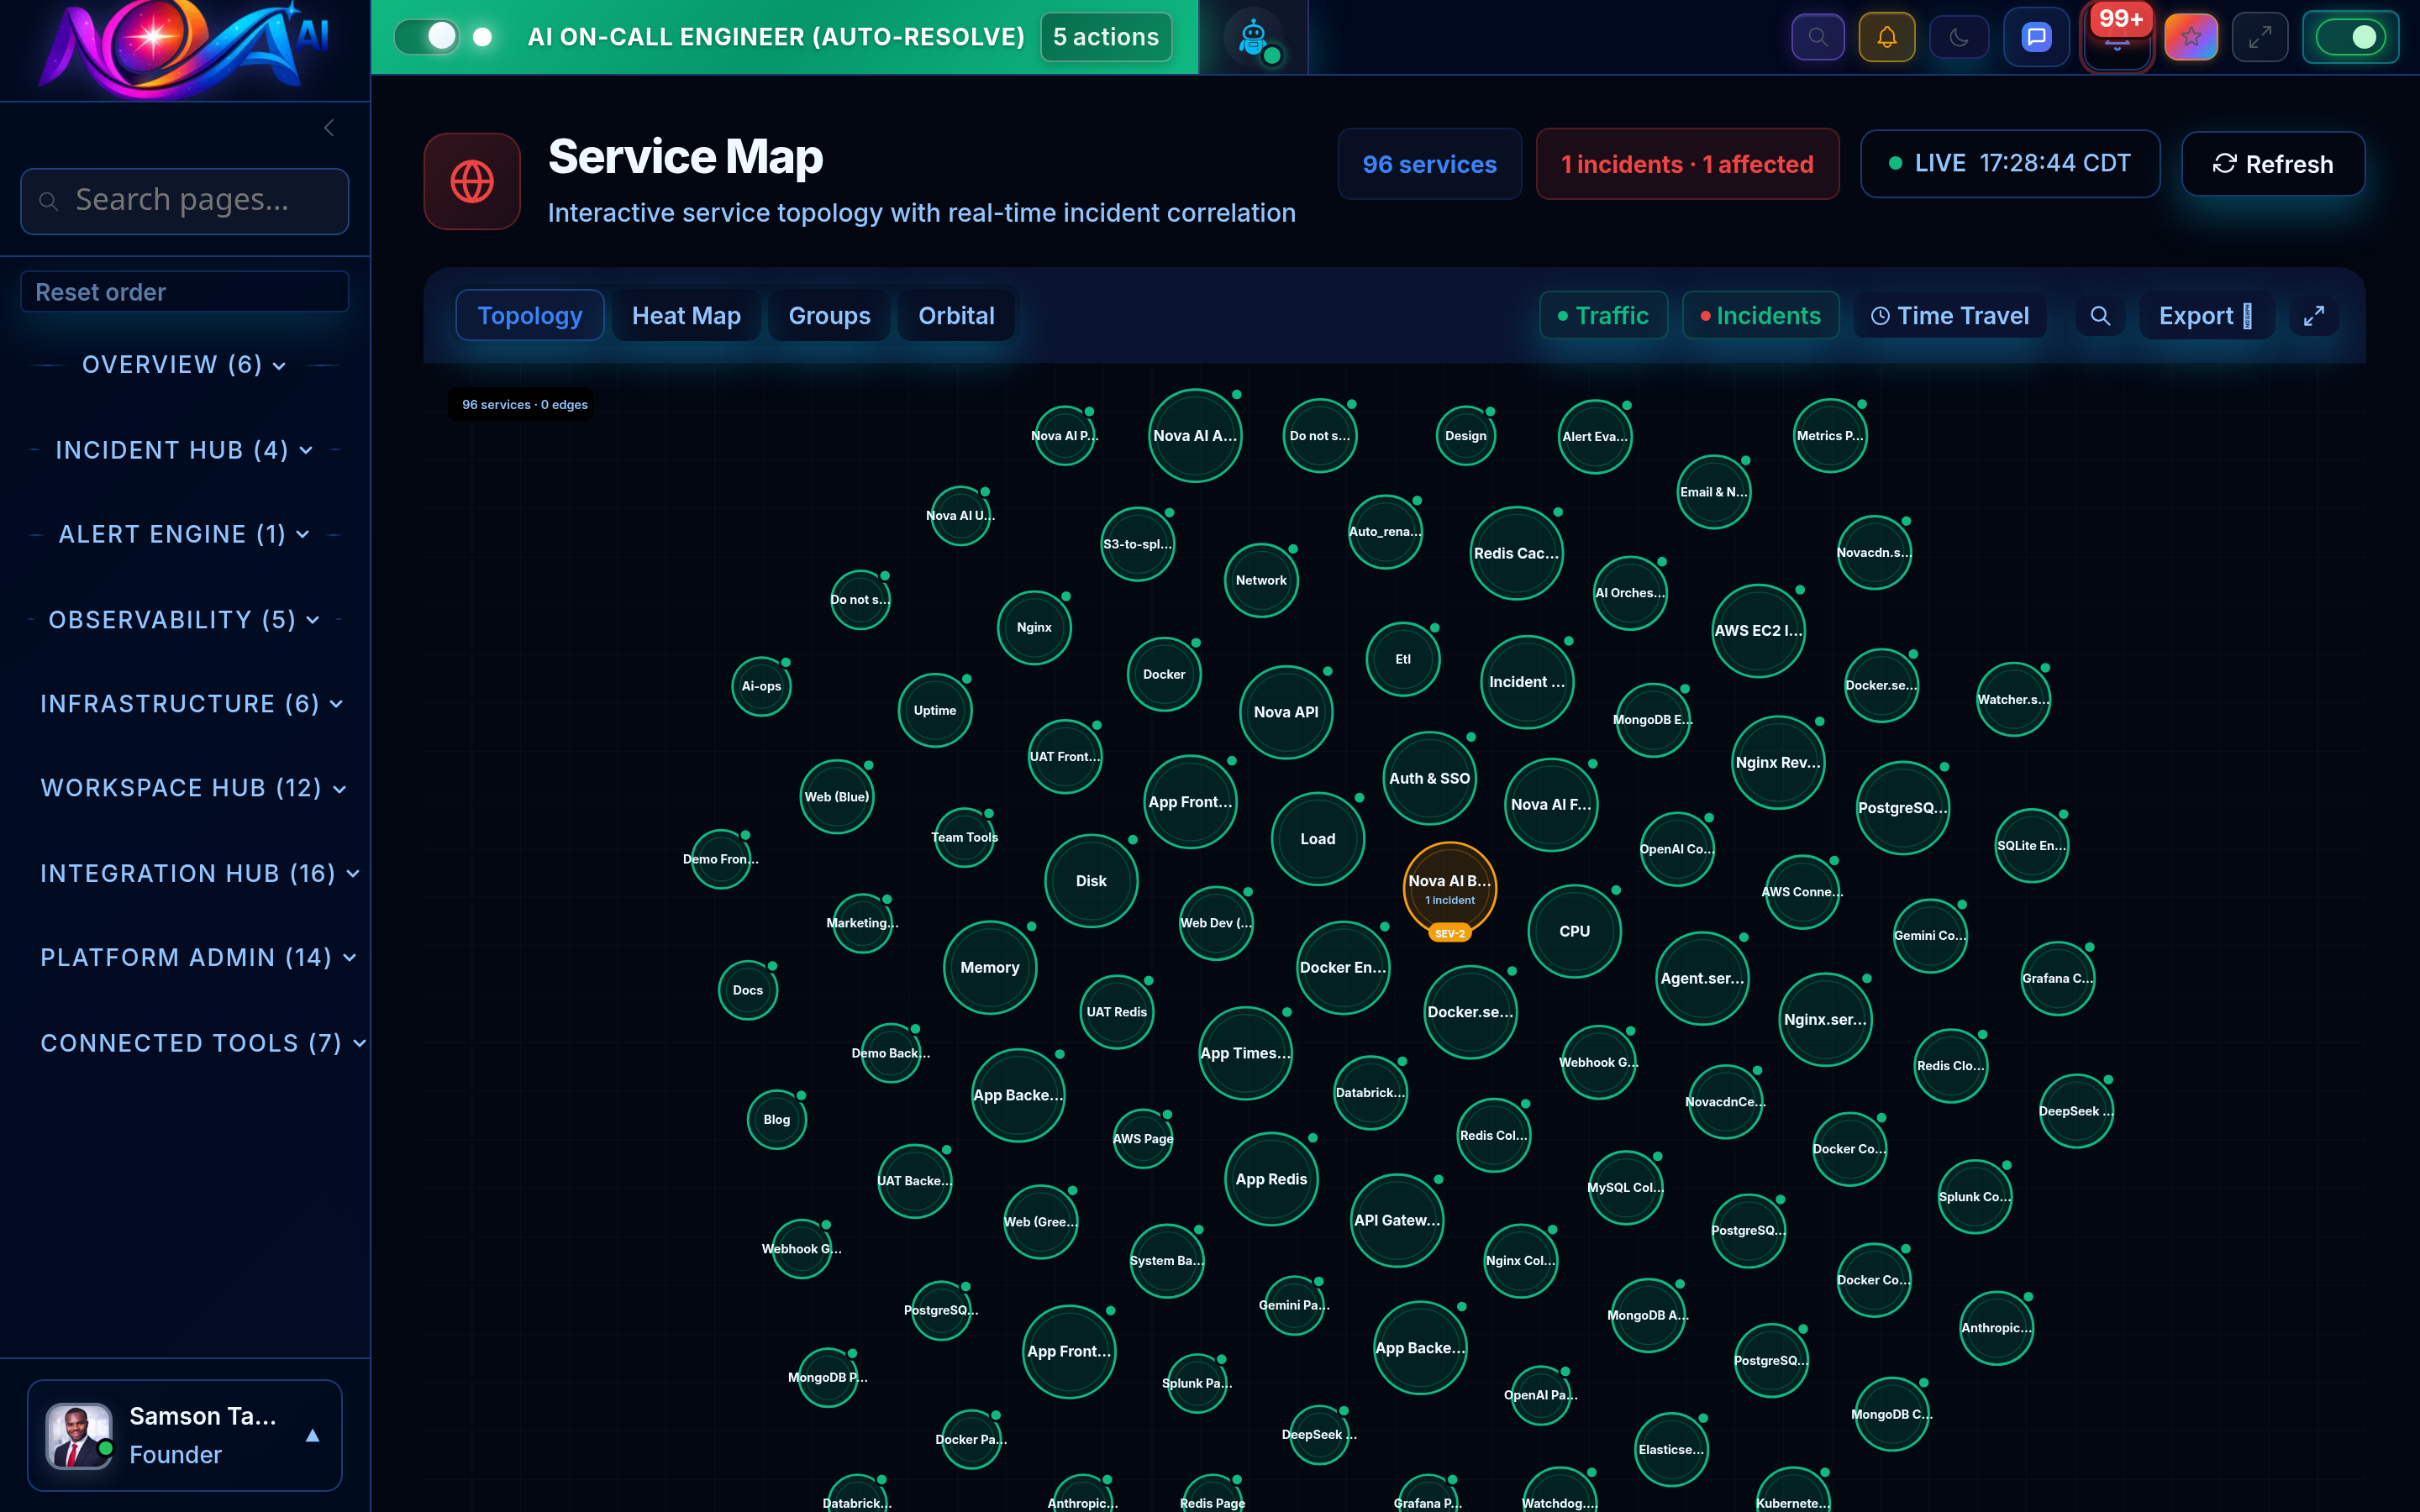Click inside the Search pages field
The image size is (2420, 1512).
[x=184, y=200]
